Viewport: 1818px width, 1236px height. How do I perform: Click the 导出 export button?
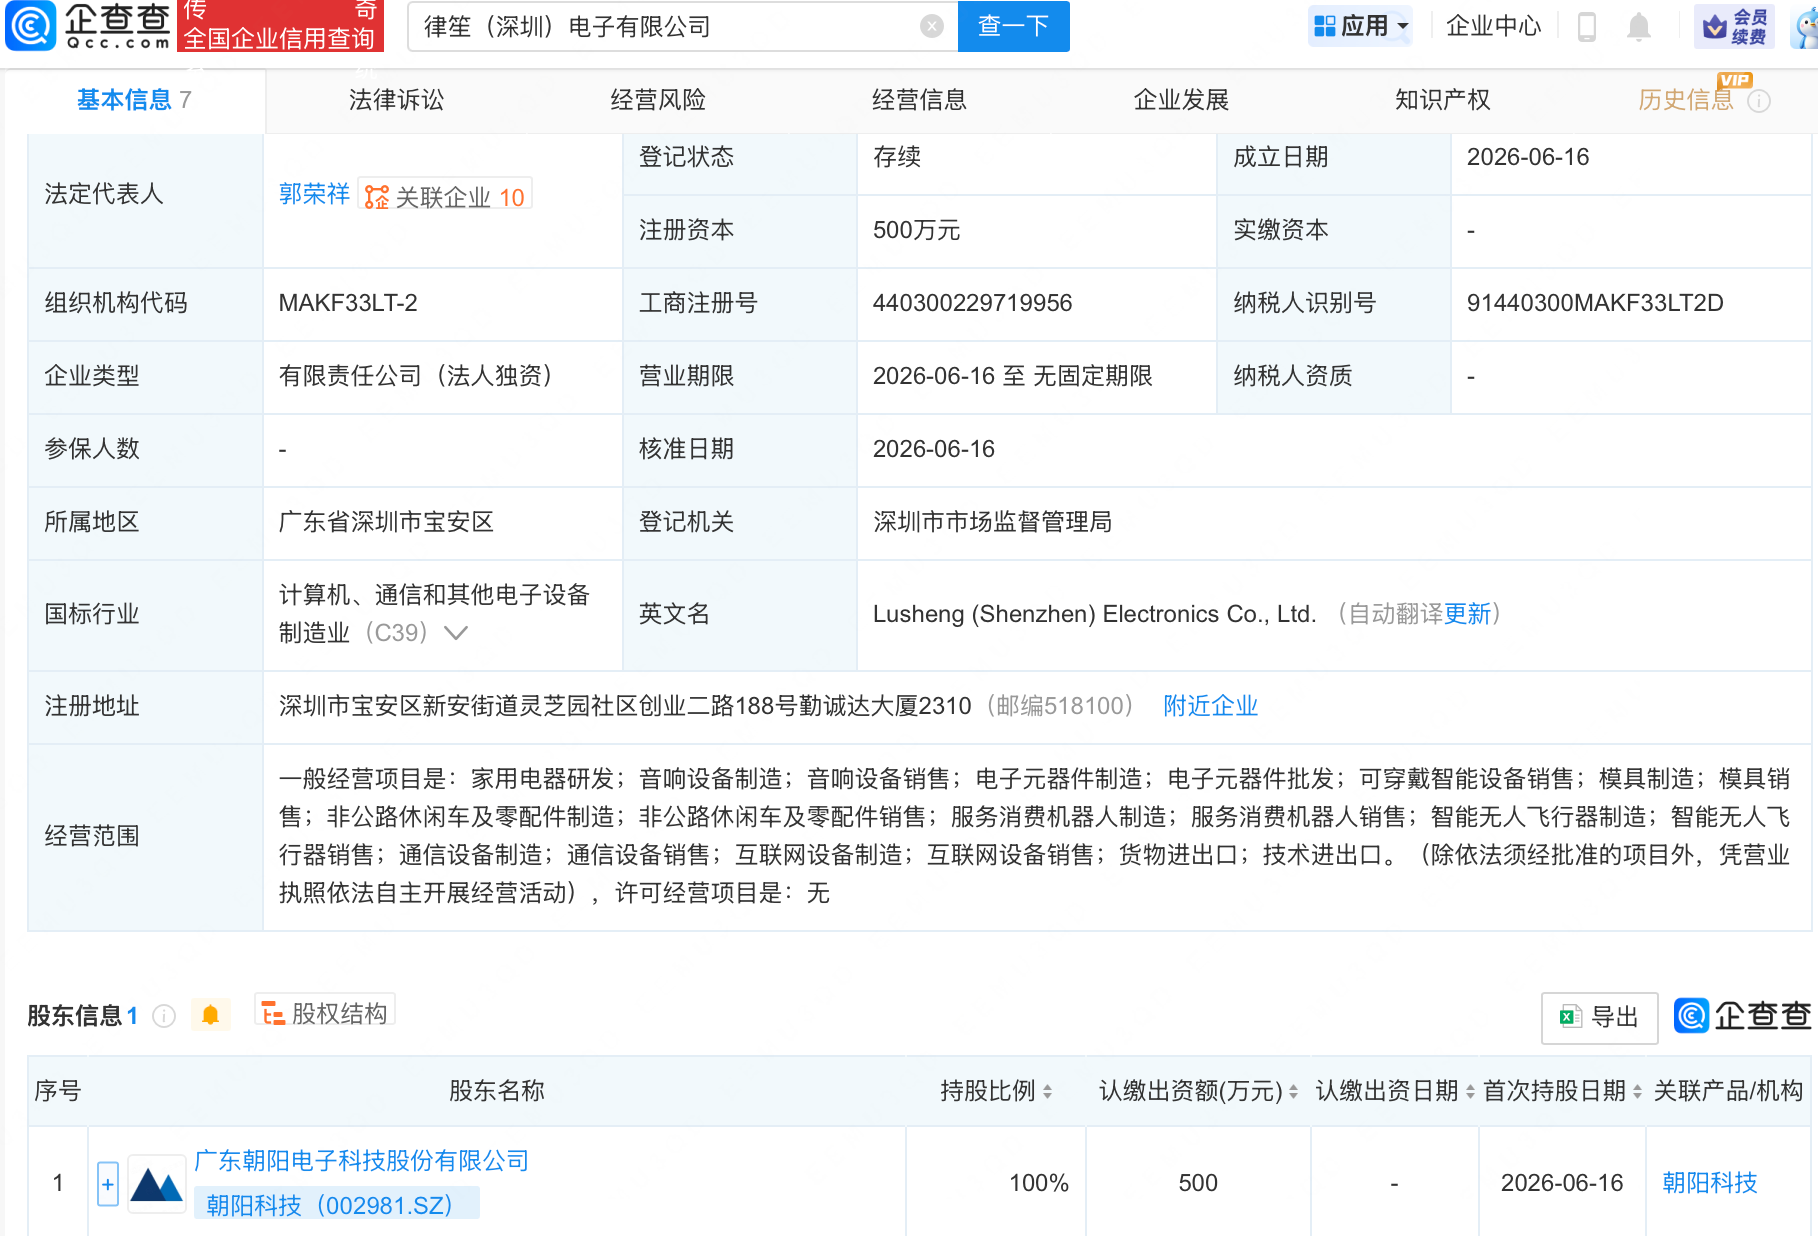point(1599,1017)
